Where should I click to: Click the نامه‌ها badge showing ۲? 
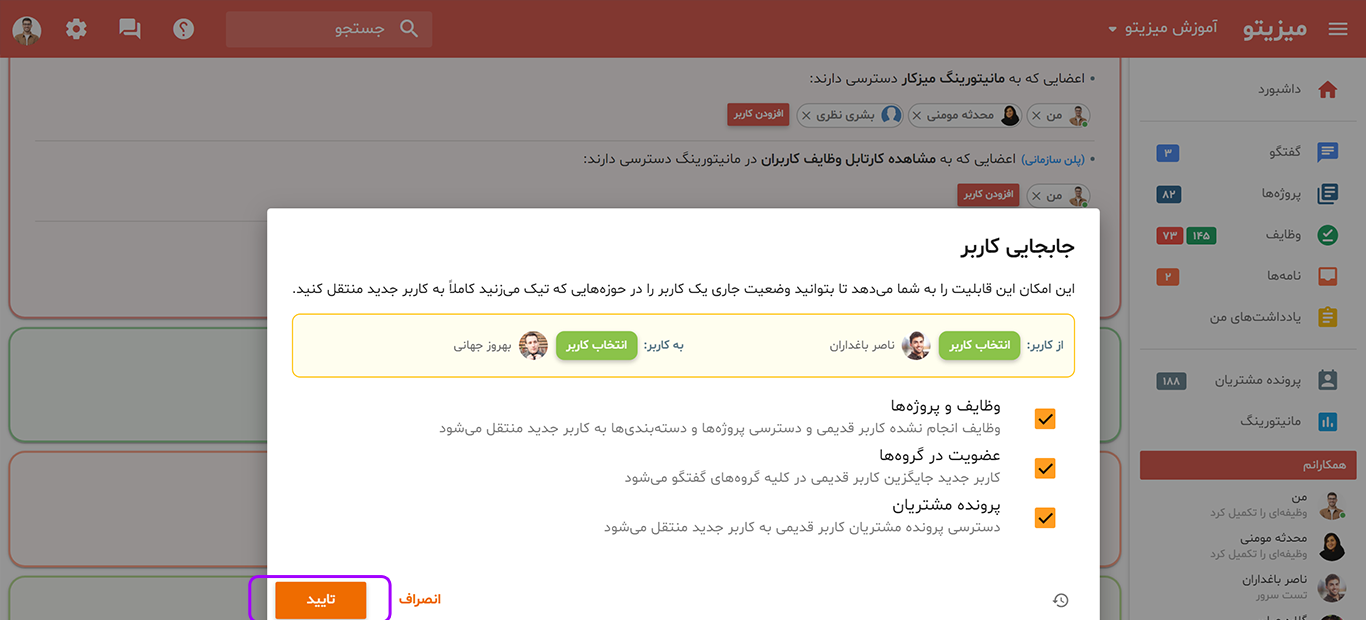point(1169,276)
